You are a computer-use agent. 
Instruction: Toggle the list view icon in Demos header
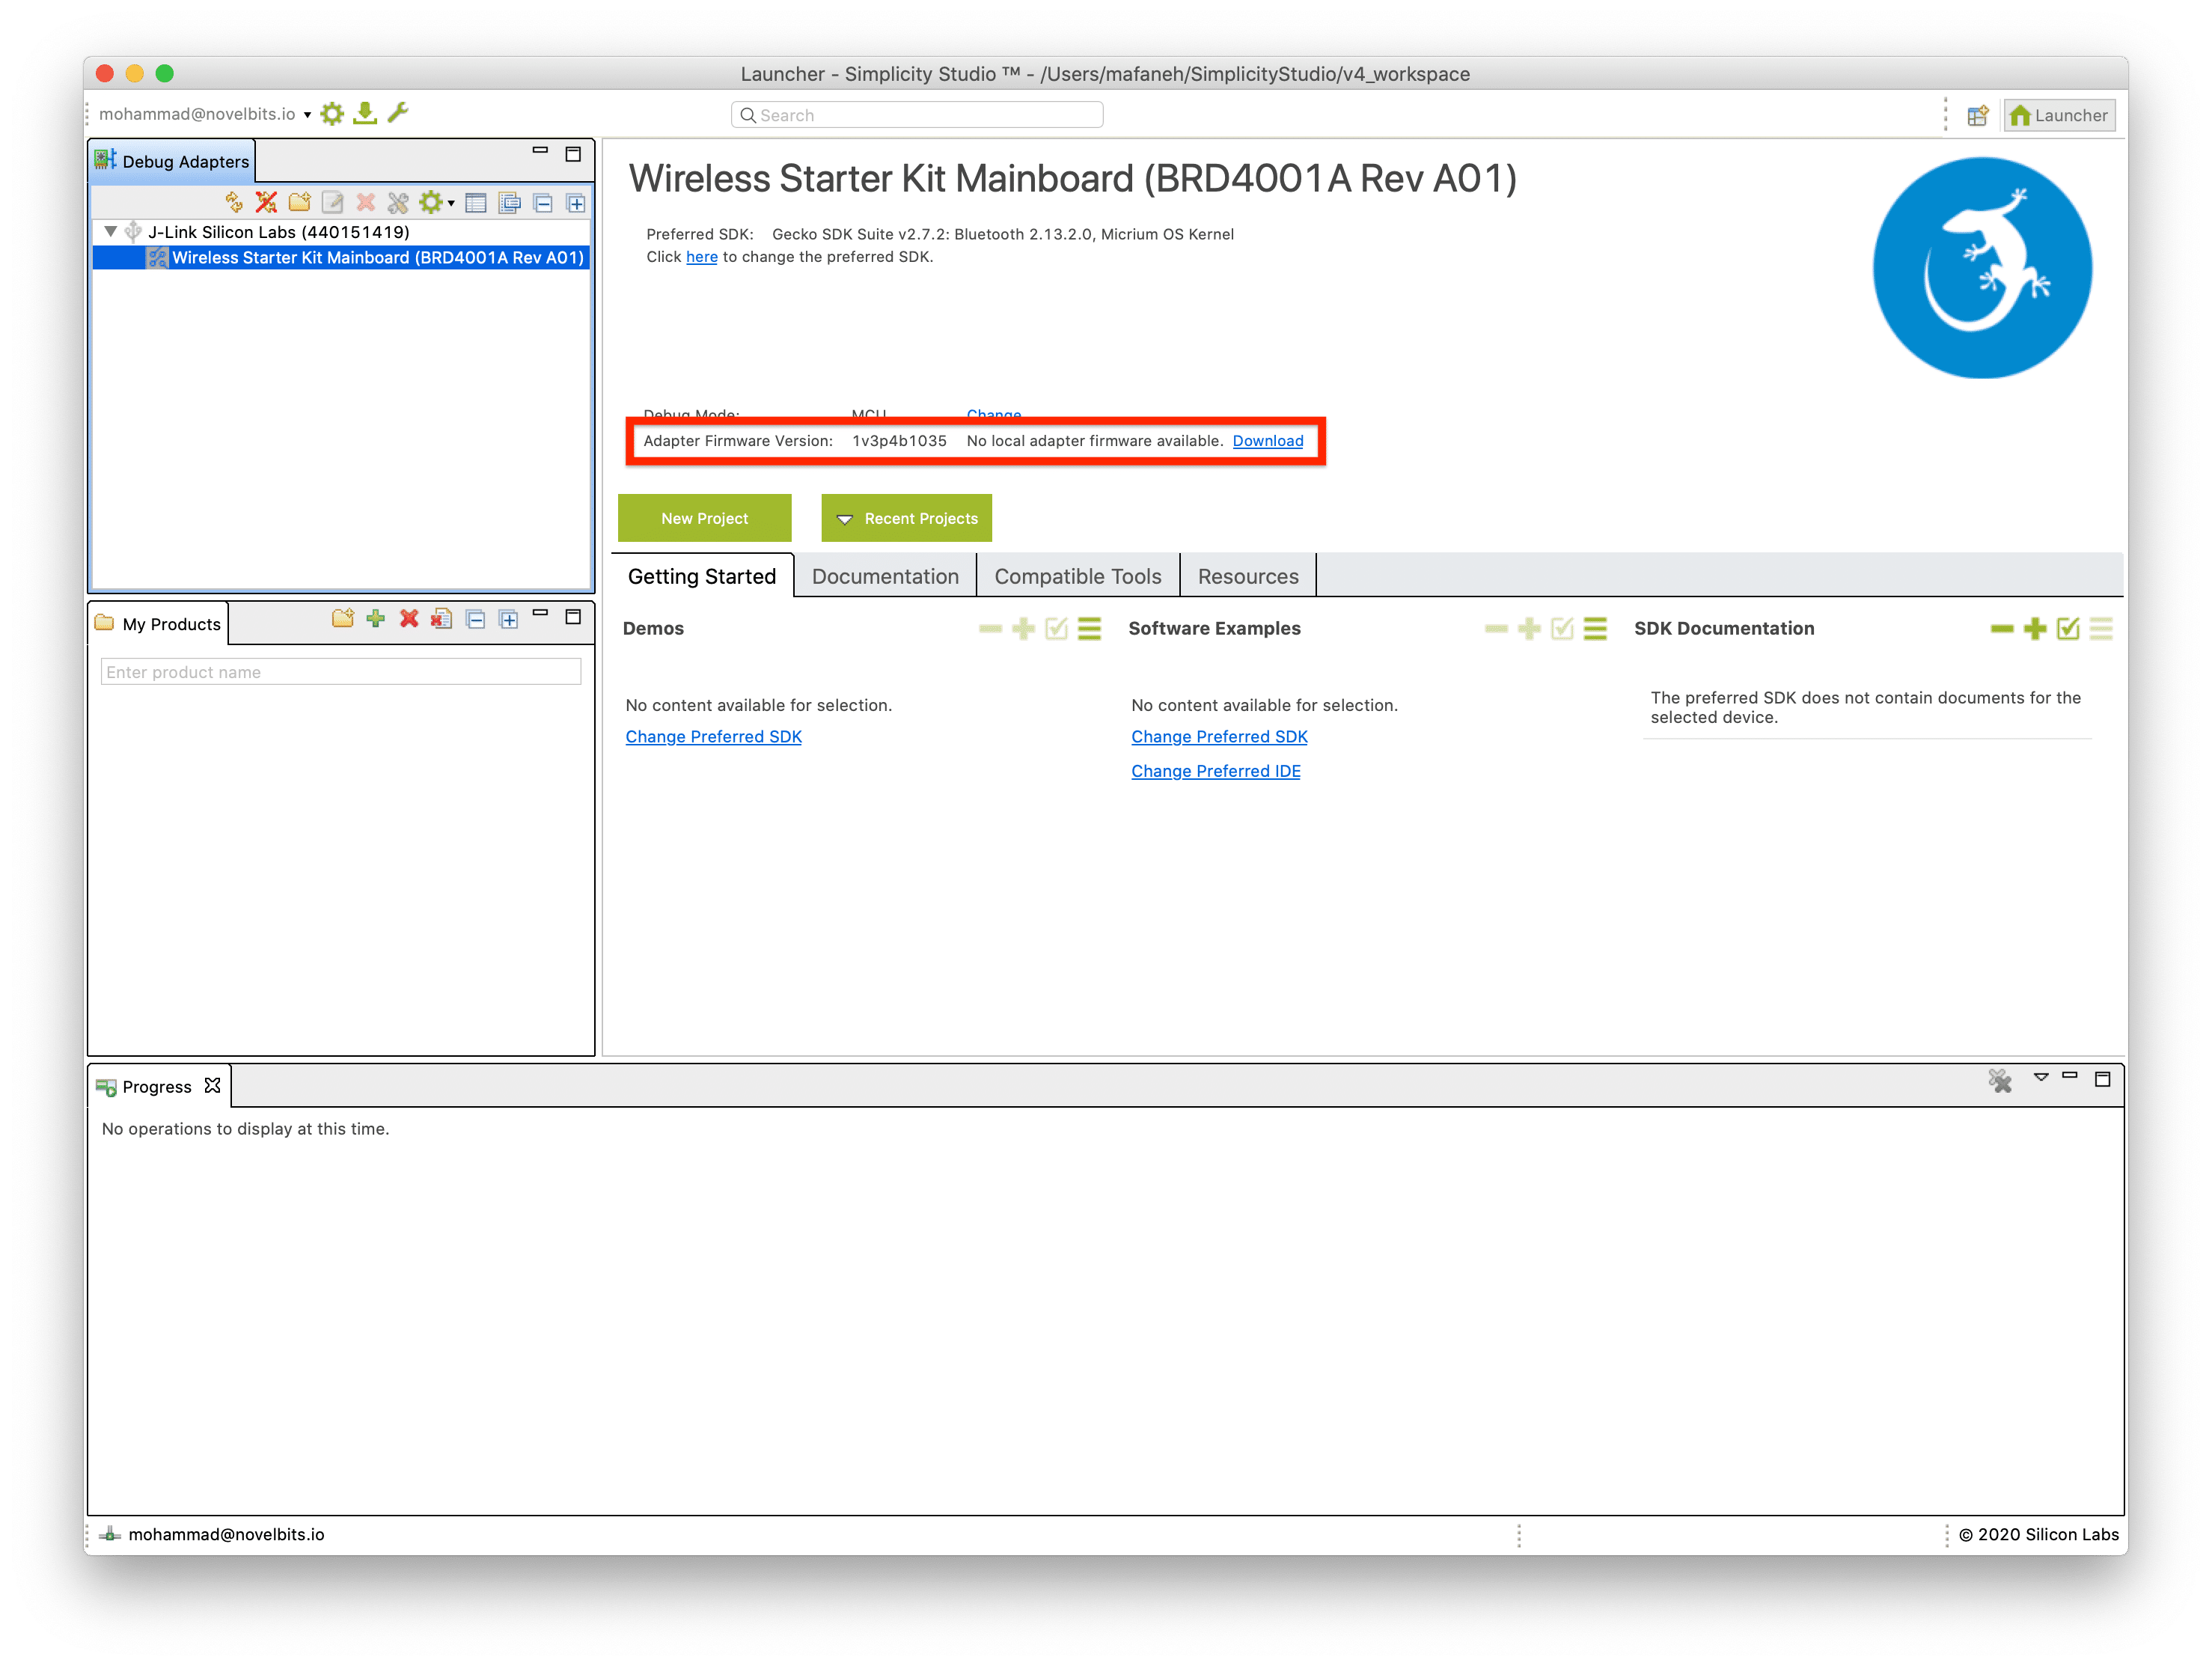(1090, 629)
